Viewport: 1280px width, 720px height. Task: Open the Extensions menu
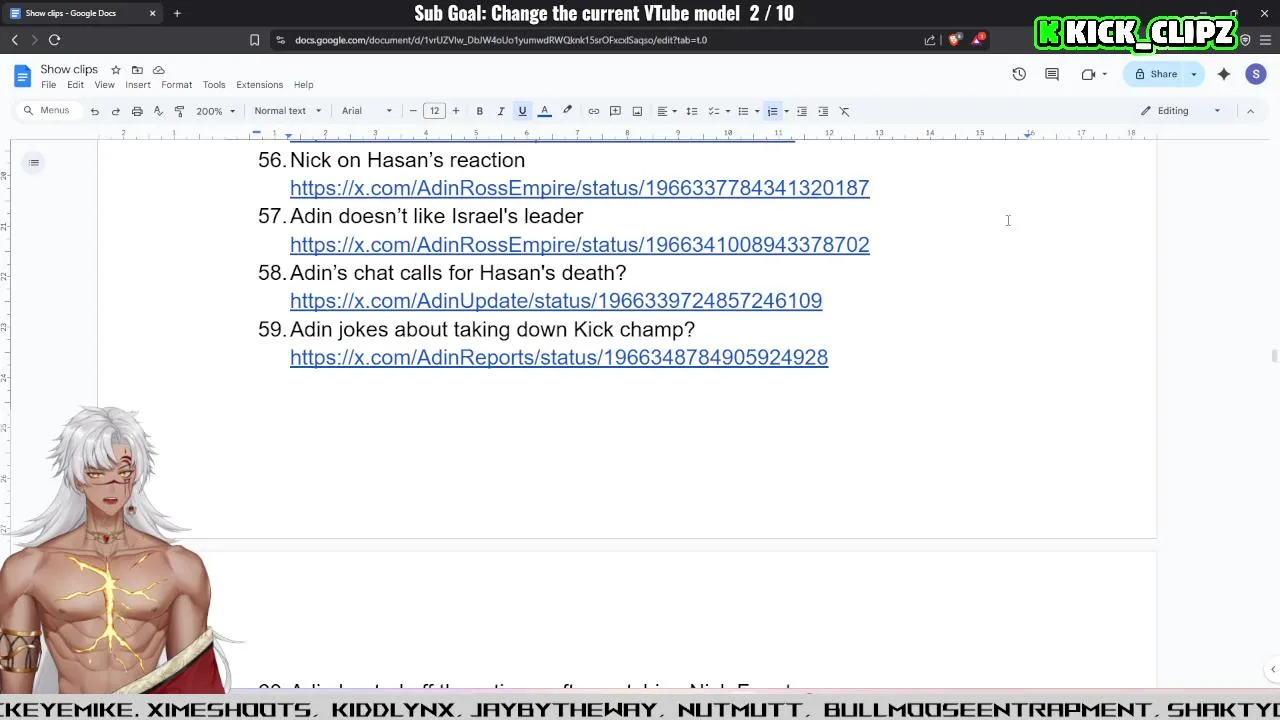(260, 85)
